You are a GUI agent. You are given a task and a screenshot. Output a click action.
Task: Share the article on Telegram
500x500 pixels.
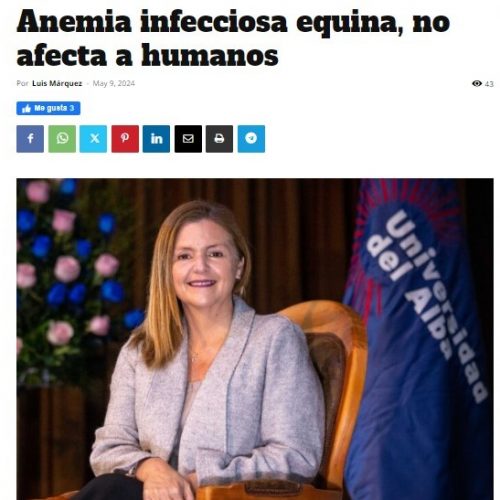pos(251,139)
